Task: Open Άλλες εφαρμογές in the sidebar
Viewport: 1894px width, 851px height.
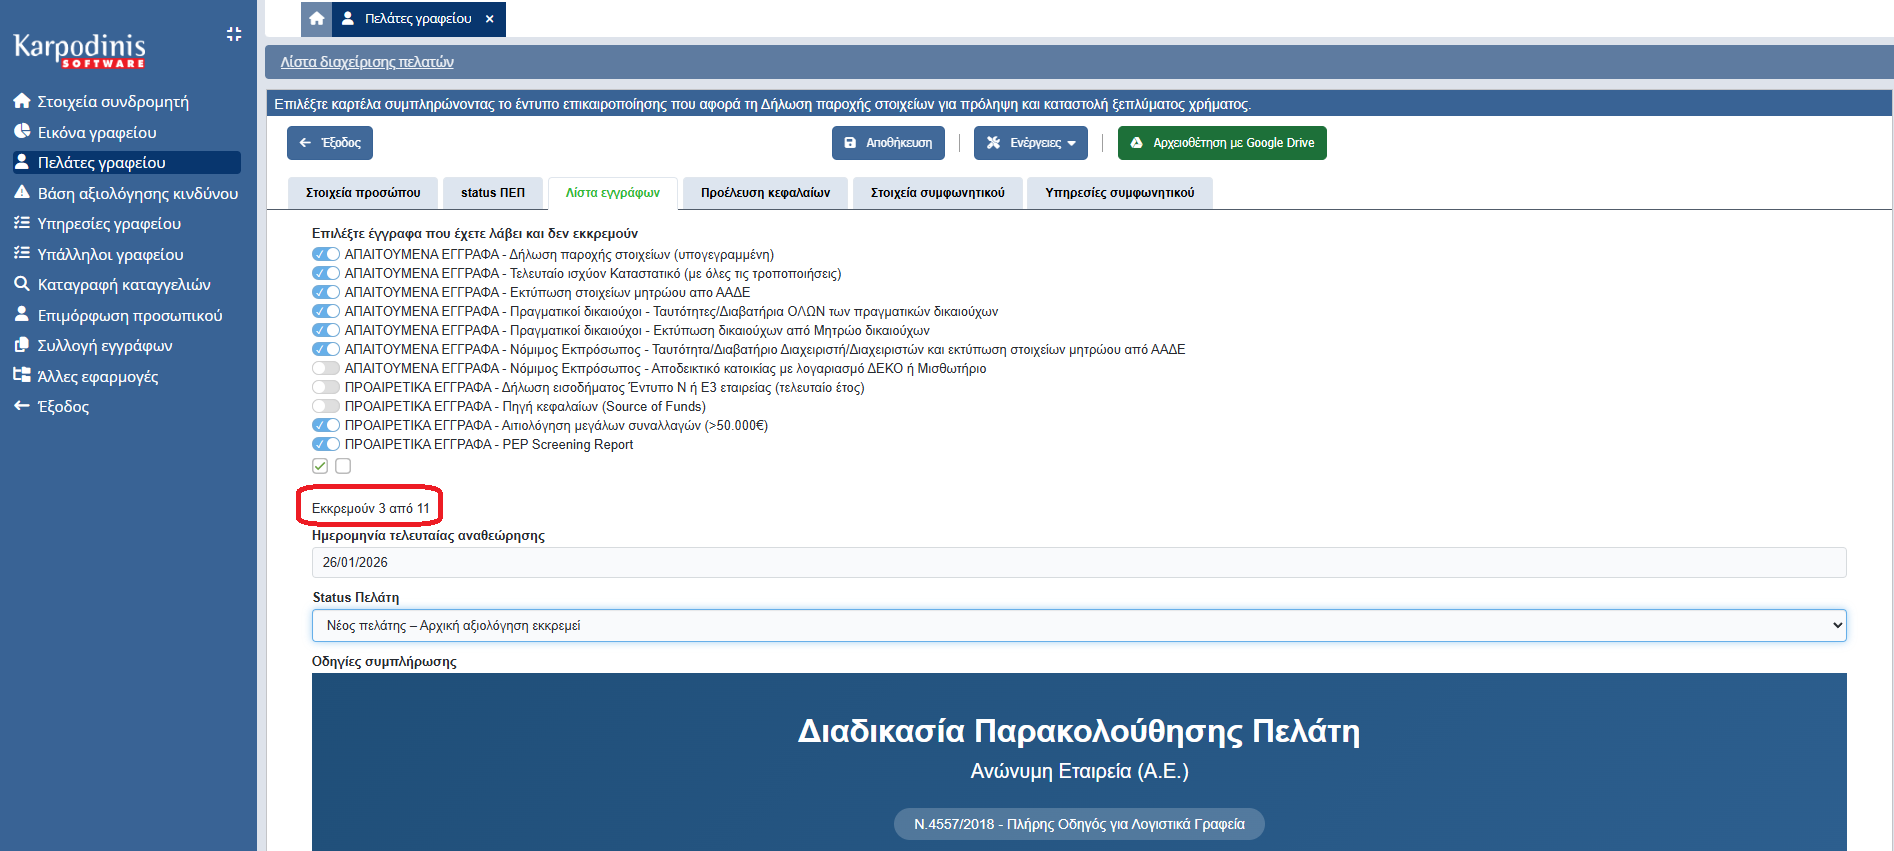Action: pyautogui.click(x=97, y=376)
